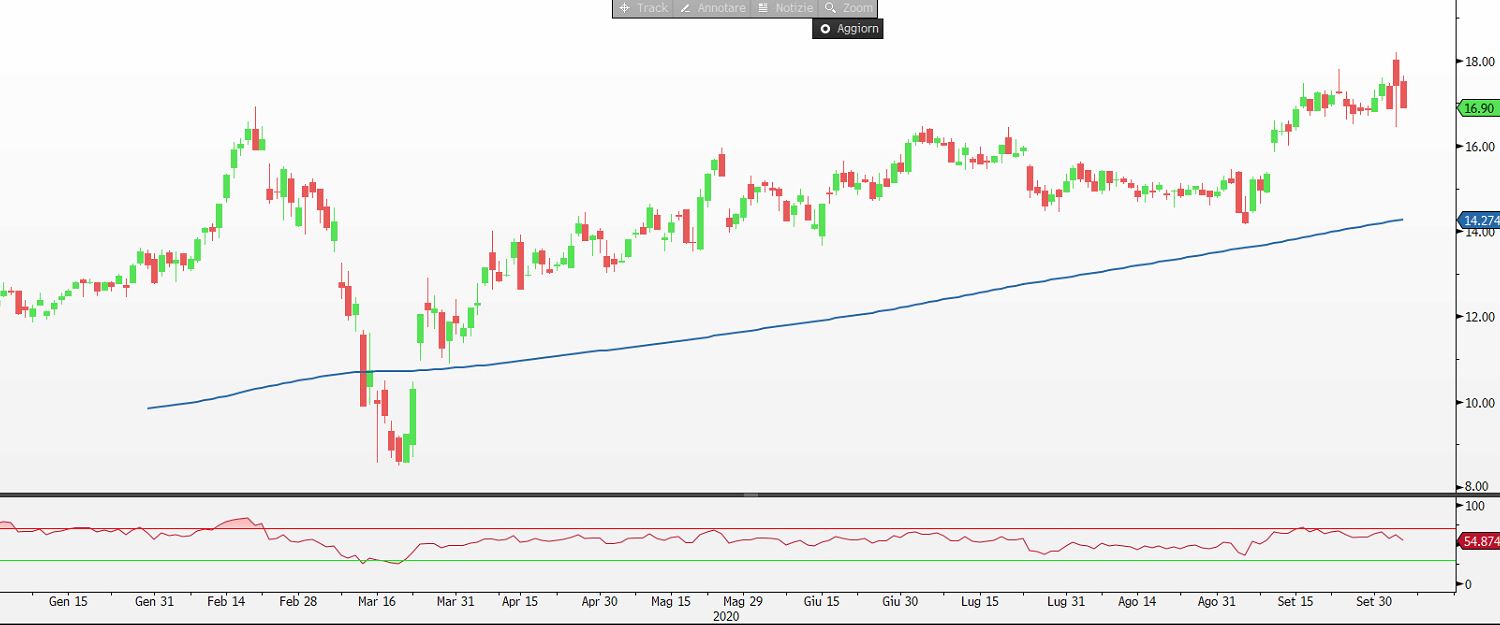
Task: Select the Zoom magnifier tool
Action: (x=848, y=8)
